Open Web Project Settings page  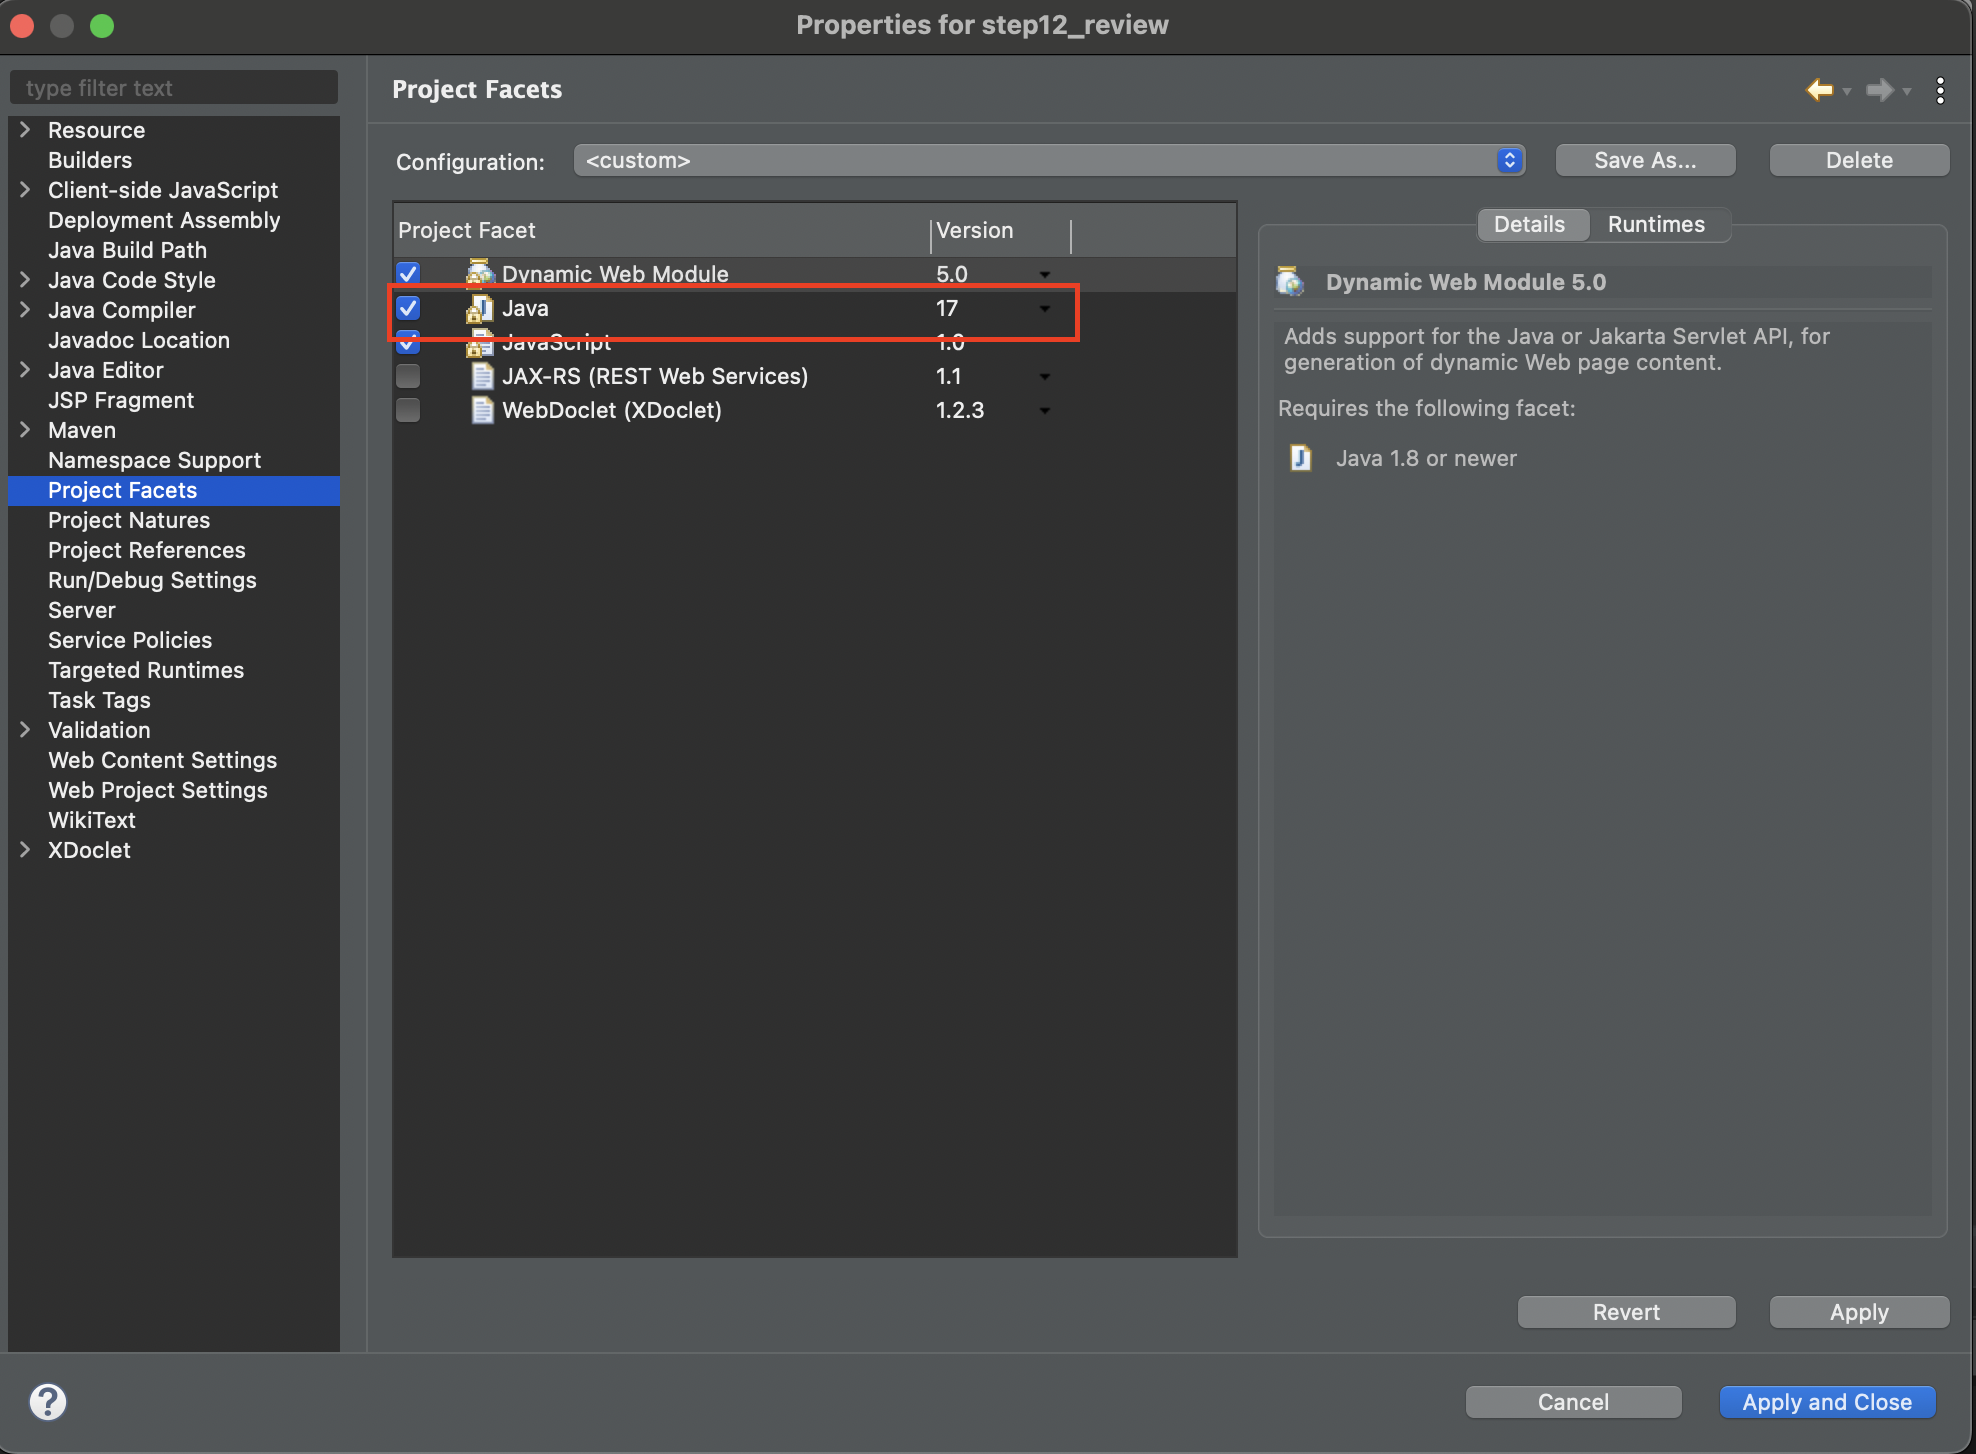(158, 790)
